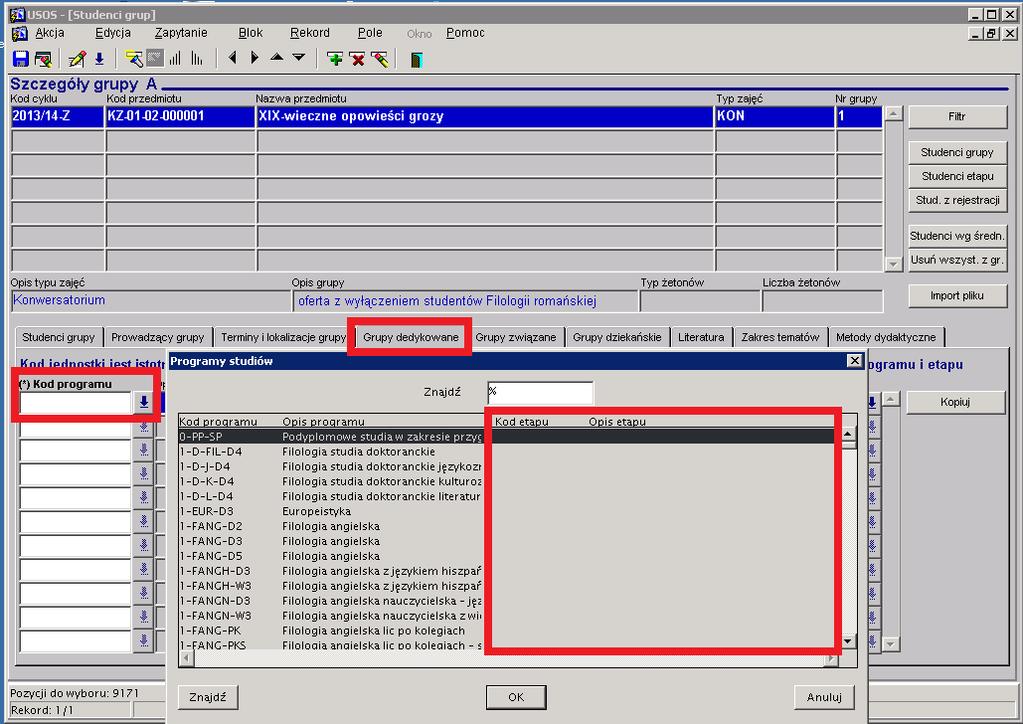Viewport: 1023px width, 724px height.
Task: Select the 1-EUR-D3 Europeistyka row
Action: pos(506,511)
